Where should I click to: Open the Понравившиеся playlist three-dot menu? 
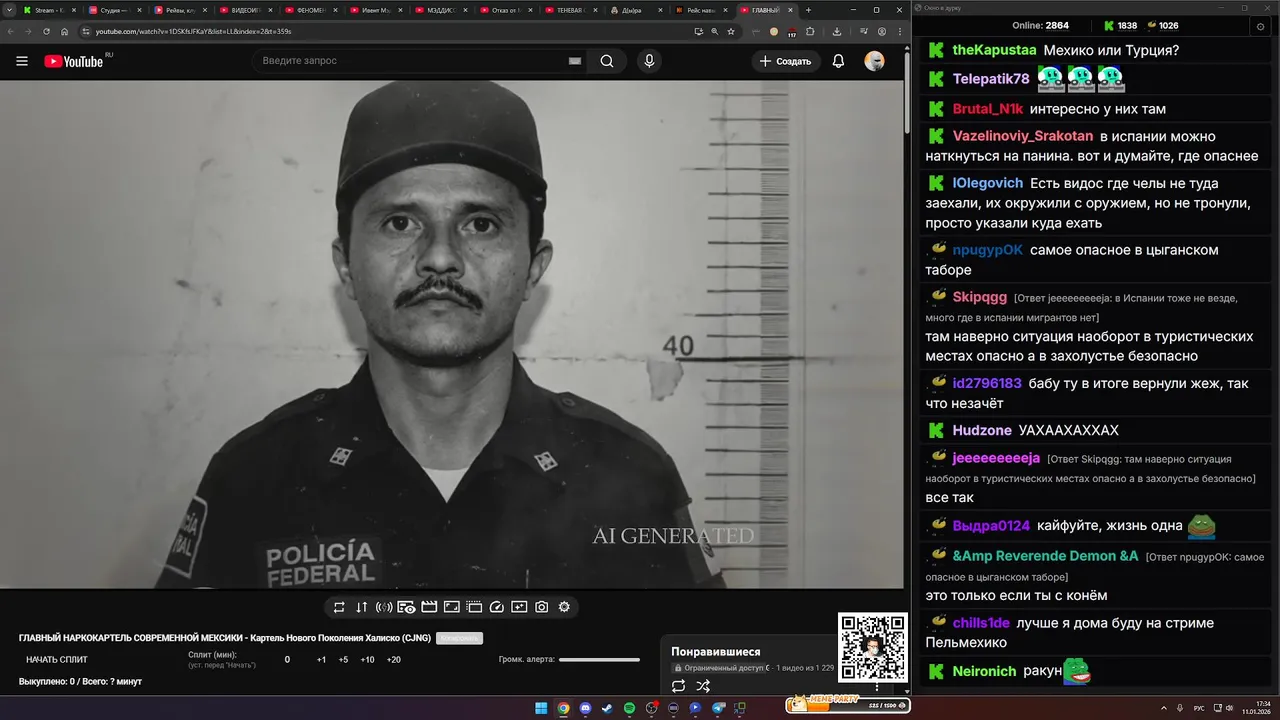click(x=877, y=687)
